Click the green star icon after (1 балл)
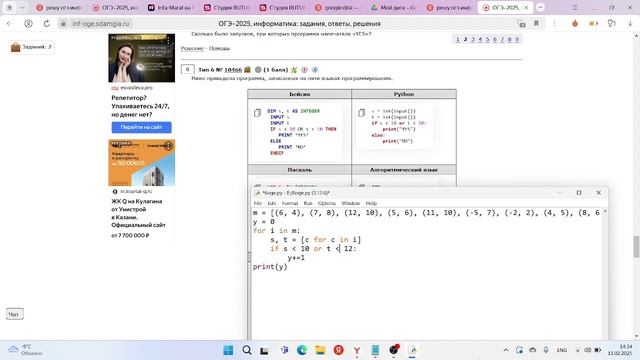This screenshot has width=640, height=360. pos(294,70)
